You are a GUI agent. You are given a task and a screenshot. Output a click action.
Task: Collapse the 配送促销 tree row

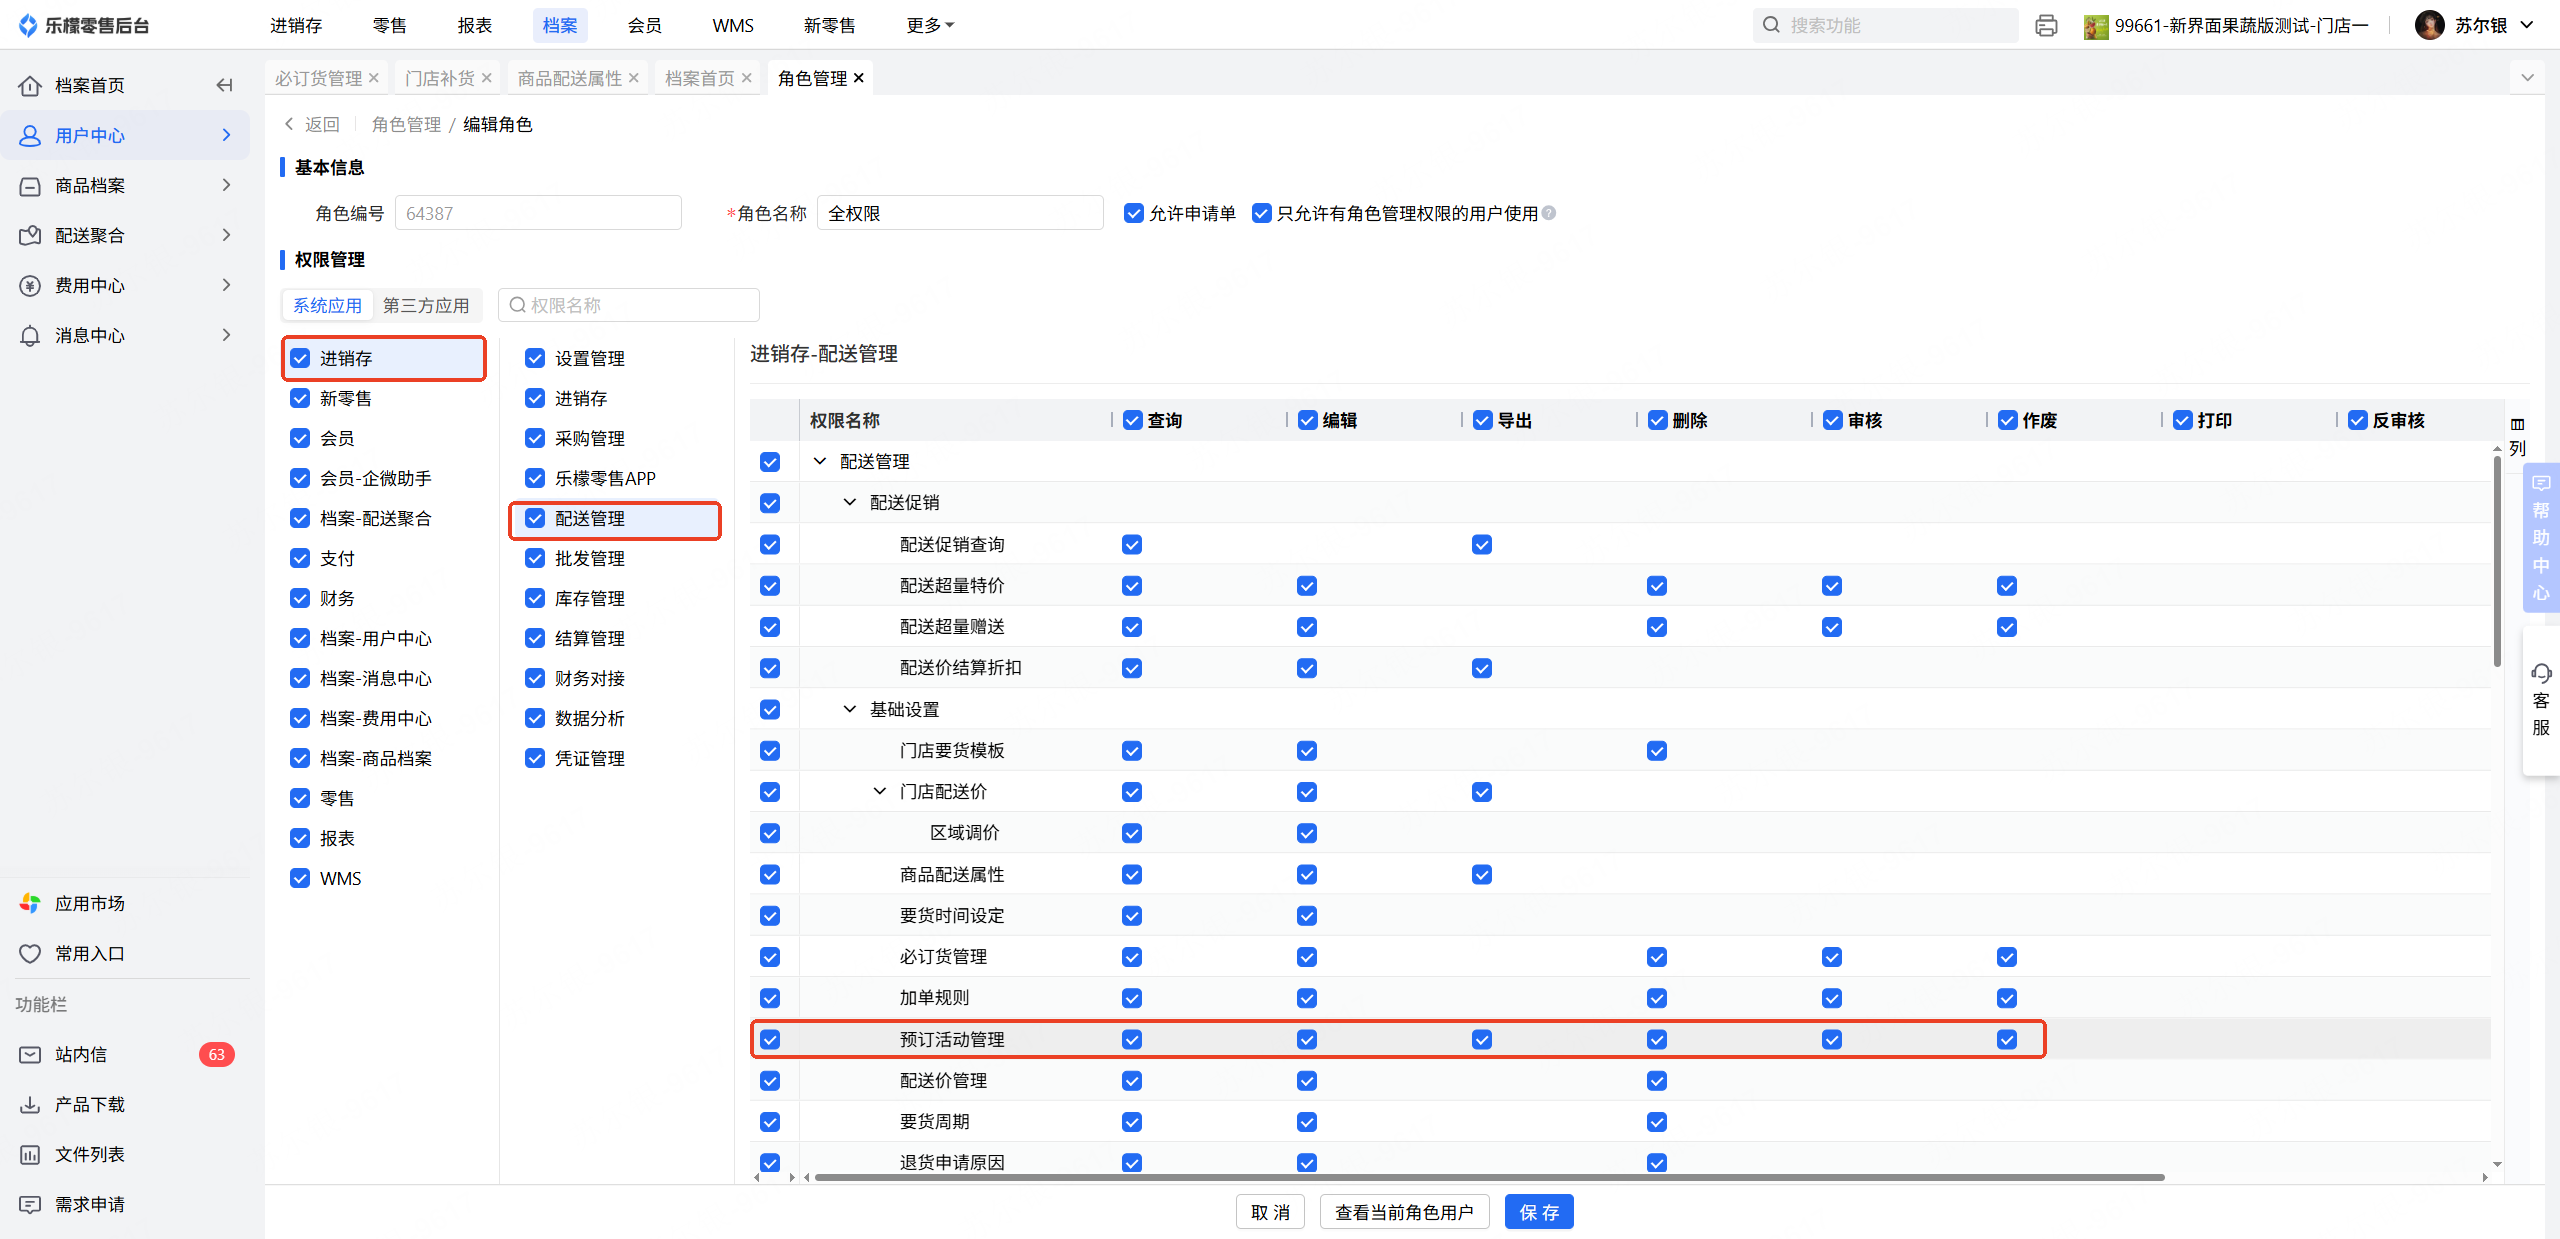click(x=850, y=502)
